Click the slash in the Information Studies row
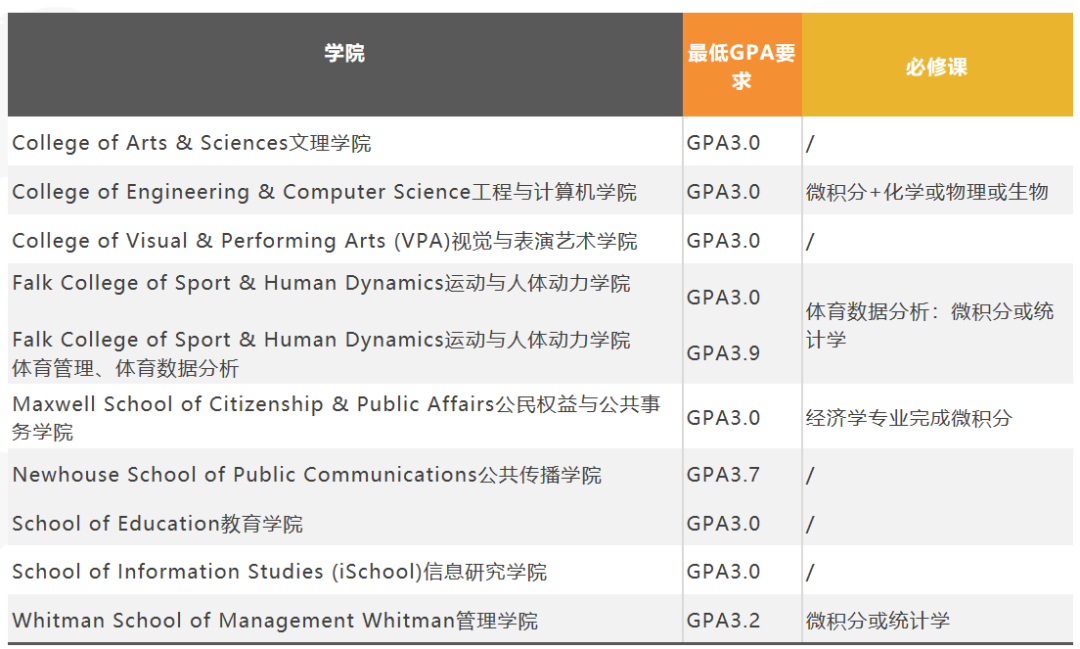Viewport: 1080px width, 649px height. click(810, 573)
